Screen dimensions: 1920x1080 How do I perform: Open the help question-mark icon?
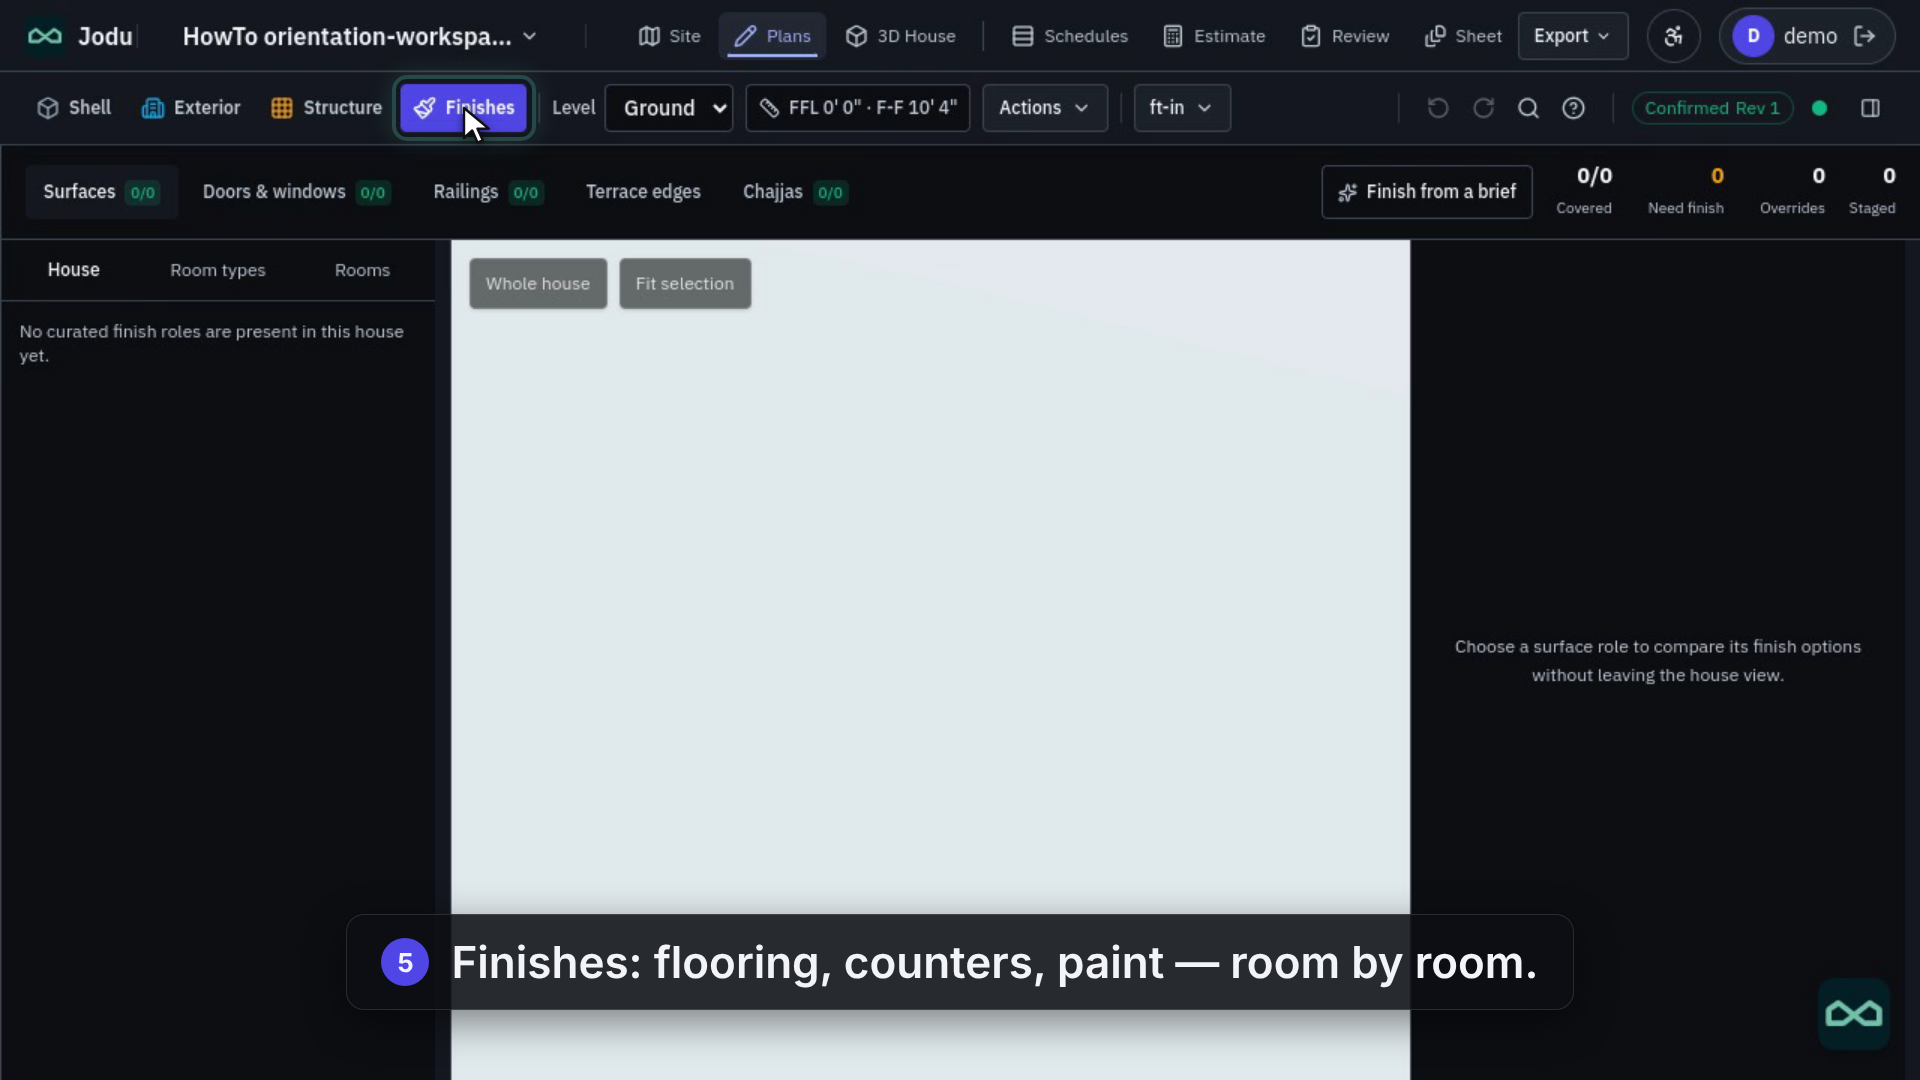click(1573, 108)
